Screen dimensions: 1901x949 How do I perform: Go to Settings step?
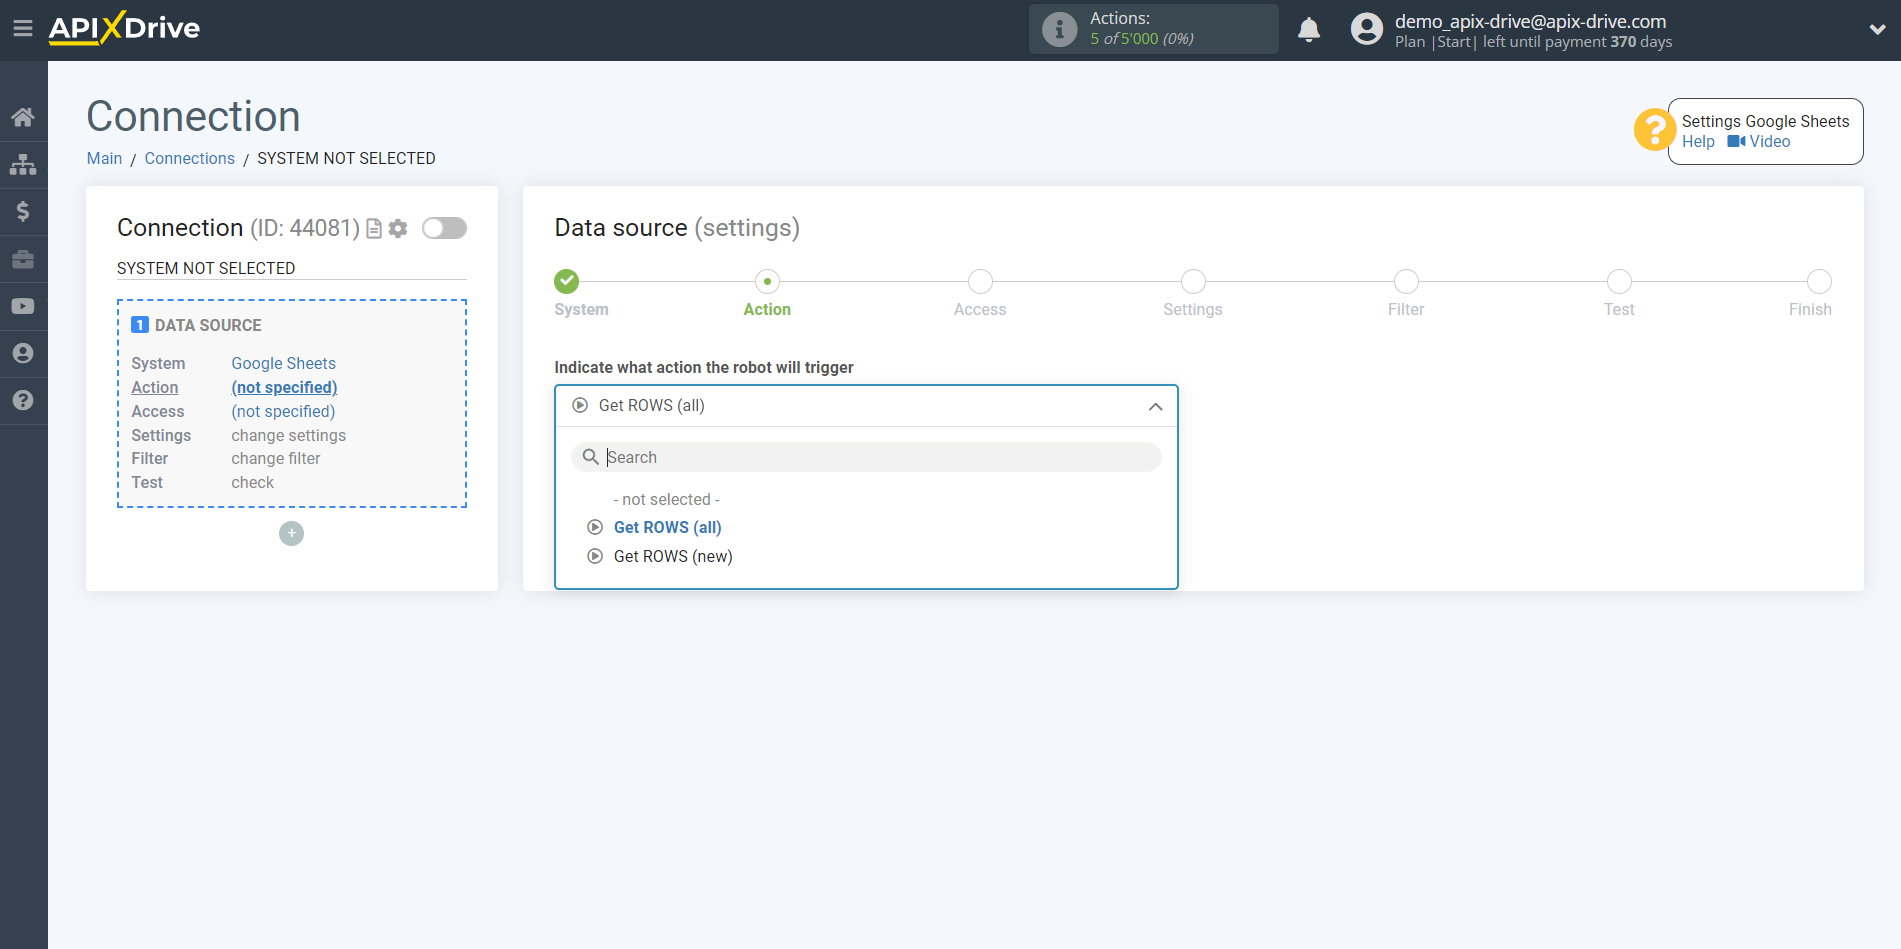pos(1193,282)
